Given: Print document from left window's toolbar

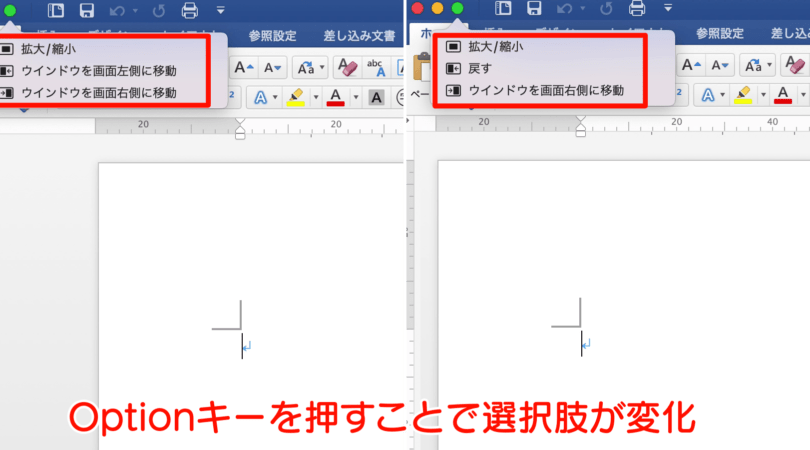Looking at the screenshot, I should pos(190,10).
